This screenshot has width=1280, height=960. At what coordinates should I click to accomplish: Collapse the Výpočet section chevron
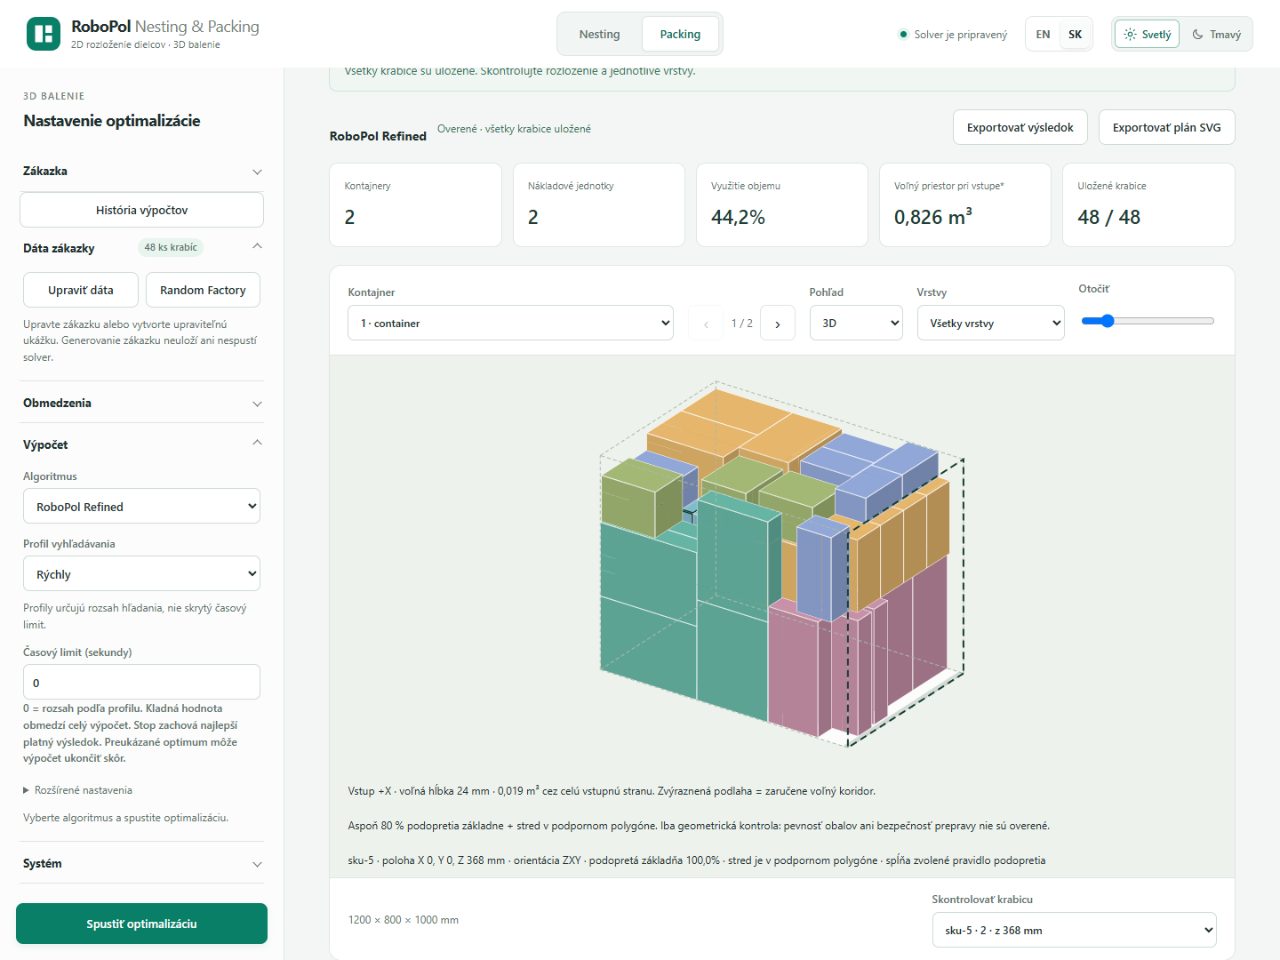click(257, 443)
